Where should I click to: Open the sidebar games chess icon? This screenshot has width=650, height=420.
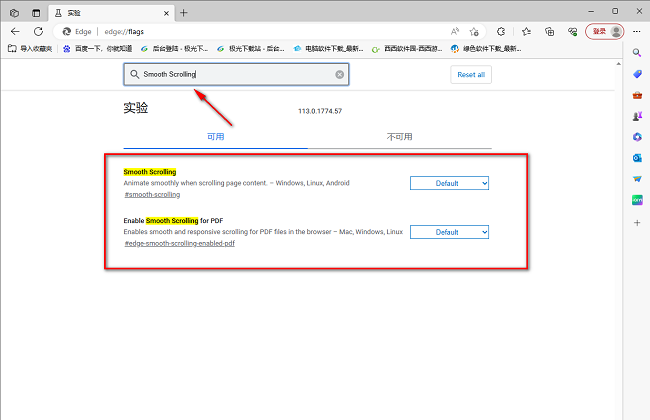pyautogui.click(x=637, y=117)
